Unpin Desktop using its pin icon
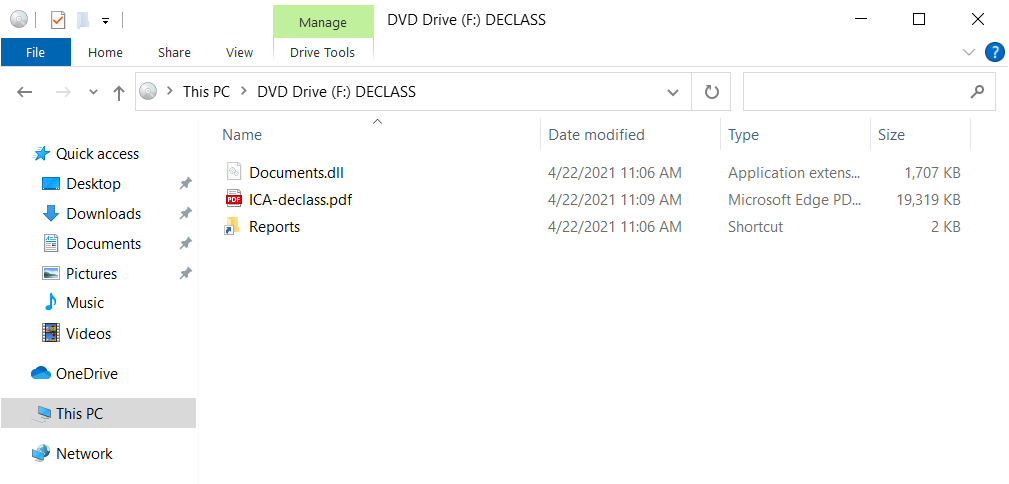Image resolution: width=1009 pixels, height=484 pixels. pyautogui.click(x=185, y=184)
